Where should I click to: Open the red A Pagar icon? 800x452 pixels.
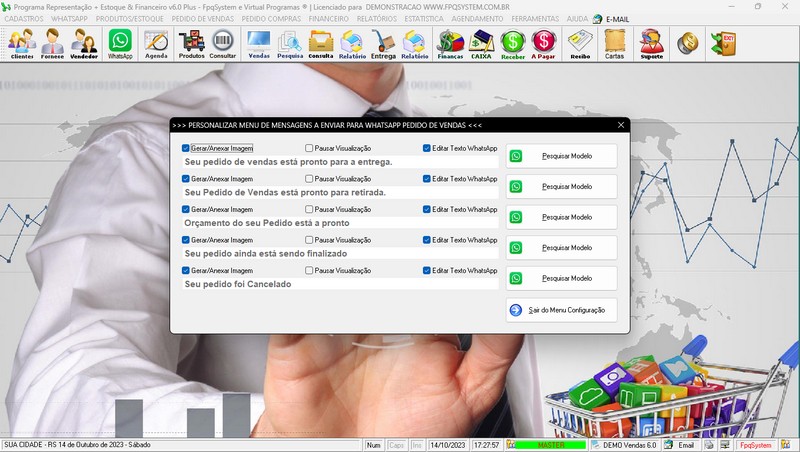pyautogui.click(x=543, y=44)
